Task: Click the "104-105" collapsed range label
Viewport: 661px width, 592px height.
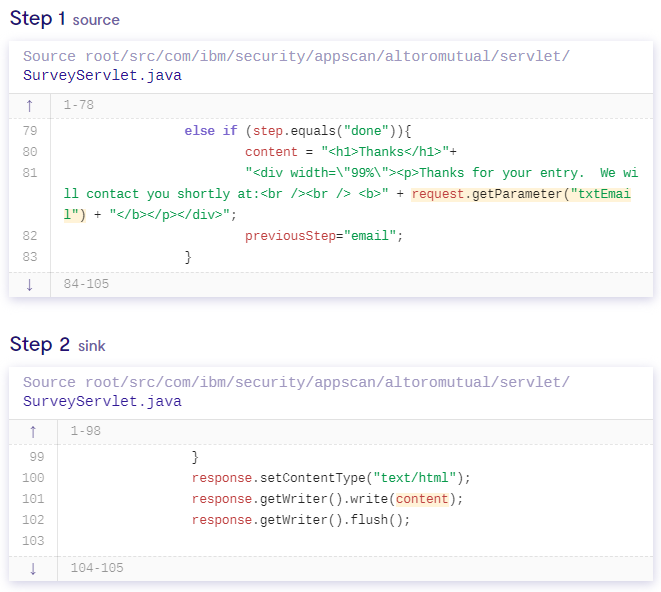Action: (97, 568)
